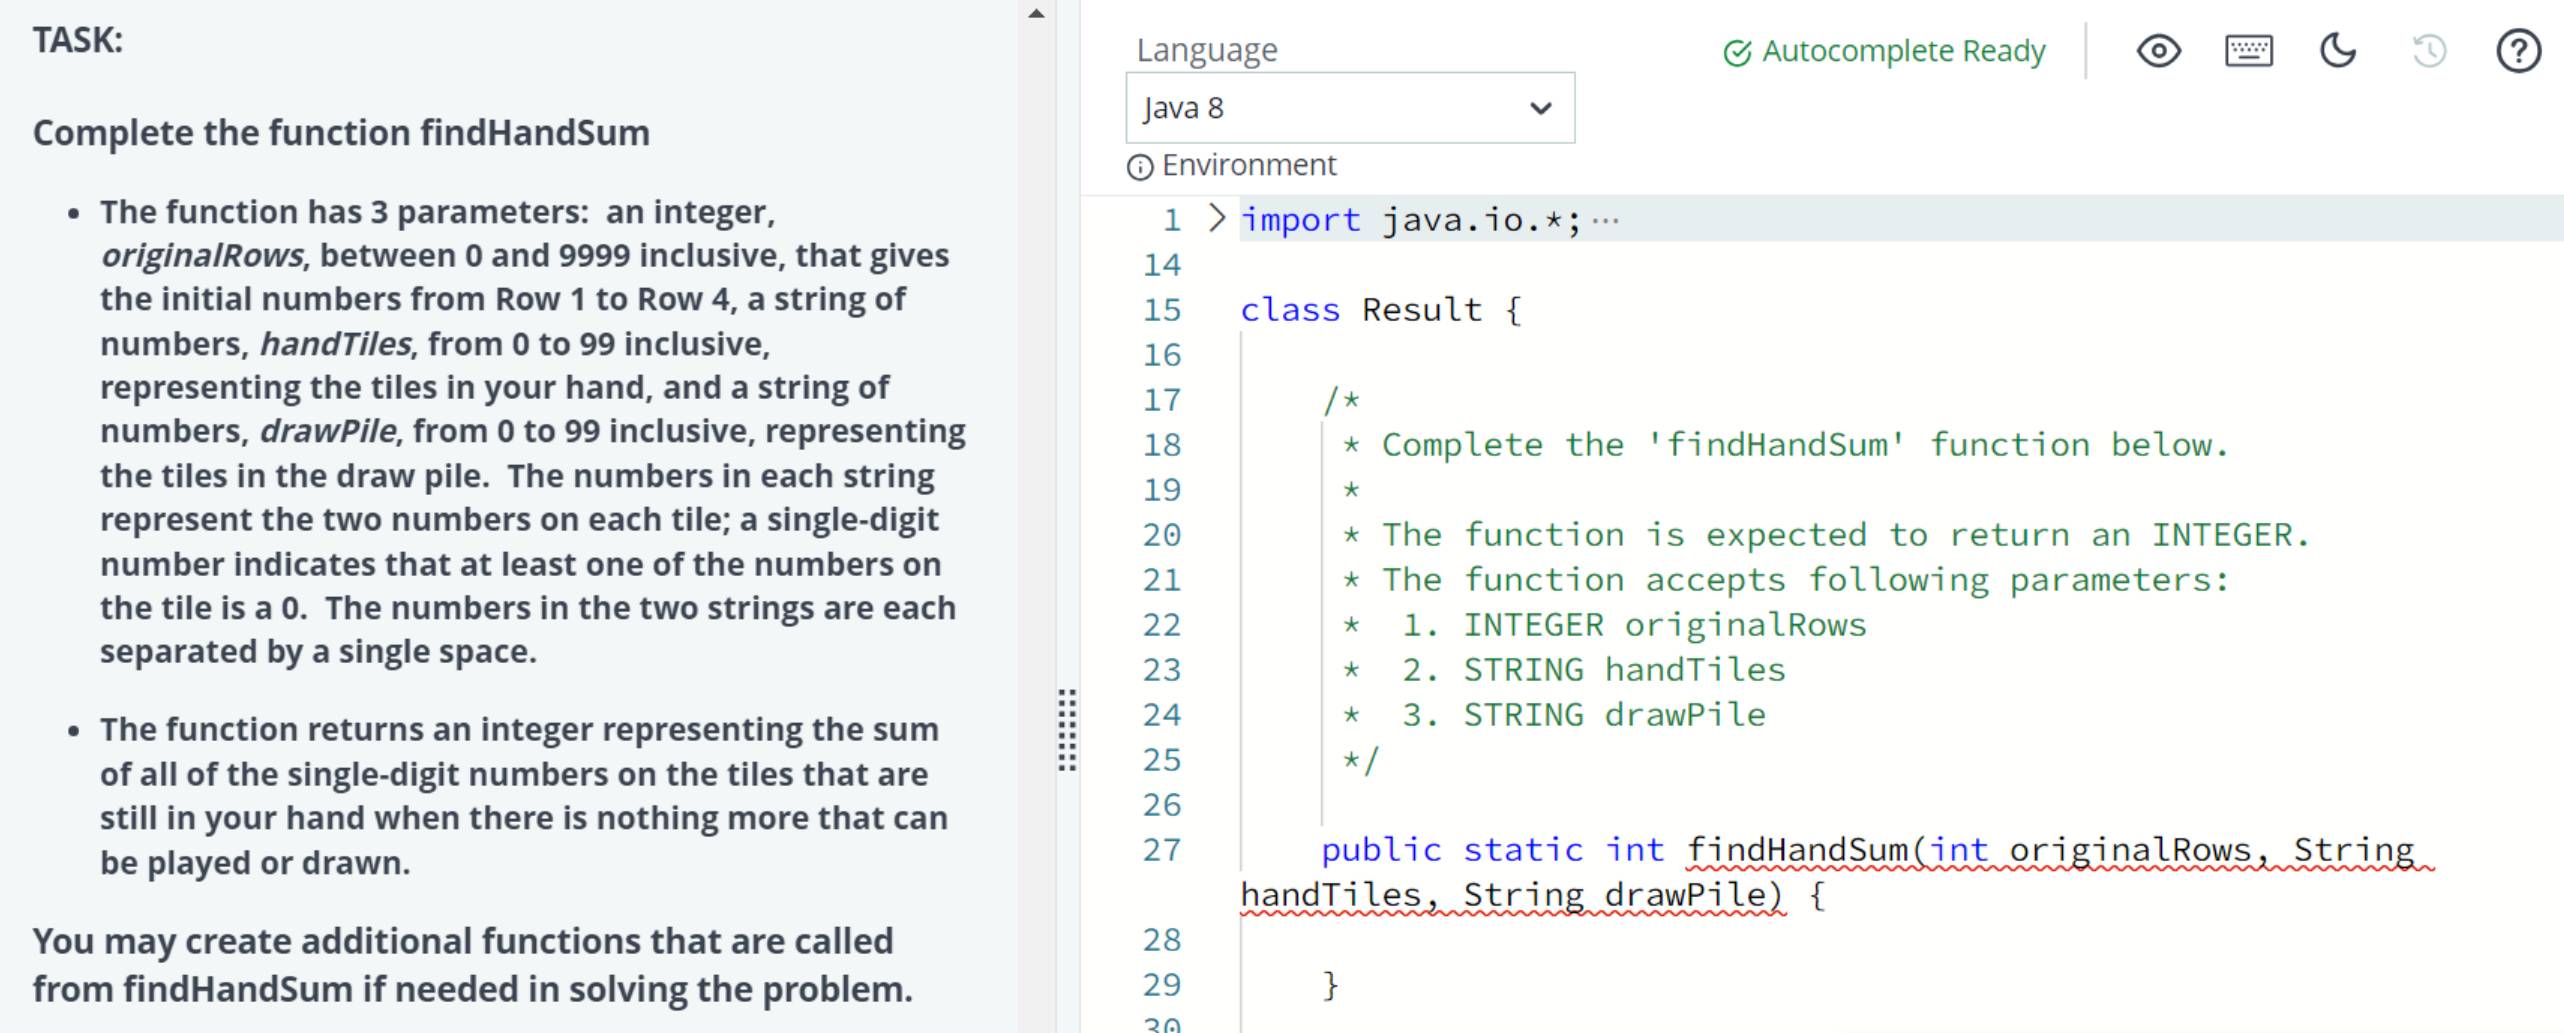Collapse the imports using the line 1 arrow
This screenshot has height=1033, width=2564.
point(1215,218)
